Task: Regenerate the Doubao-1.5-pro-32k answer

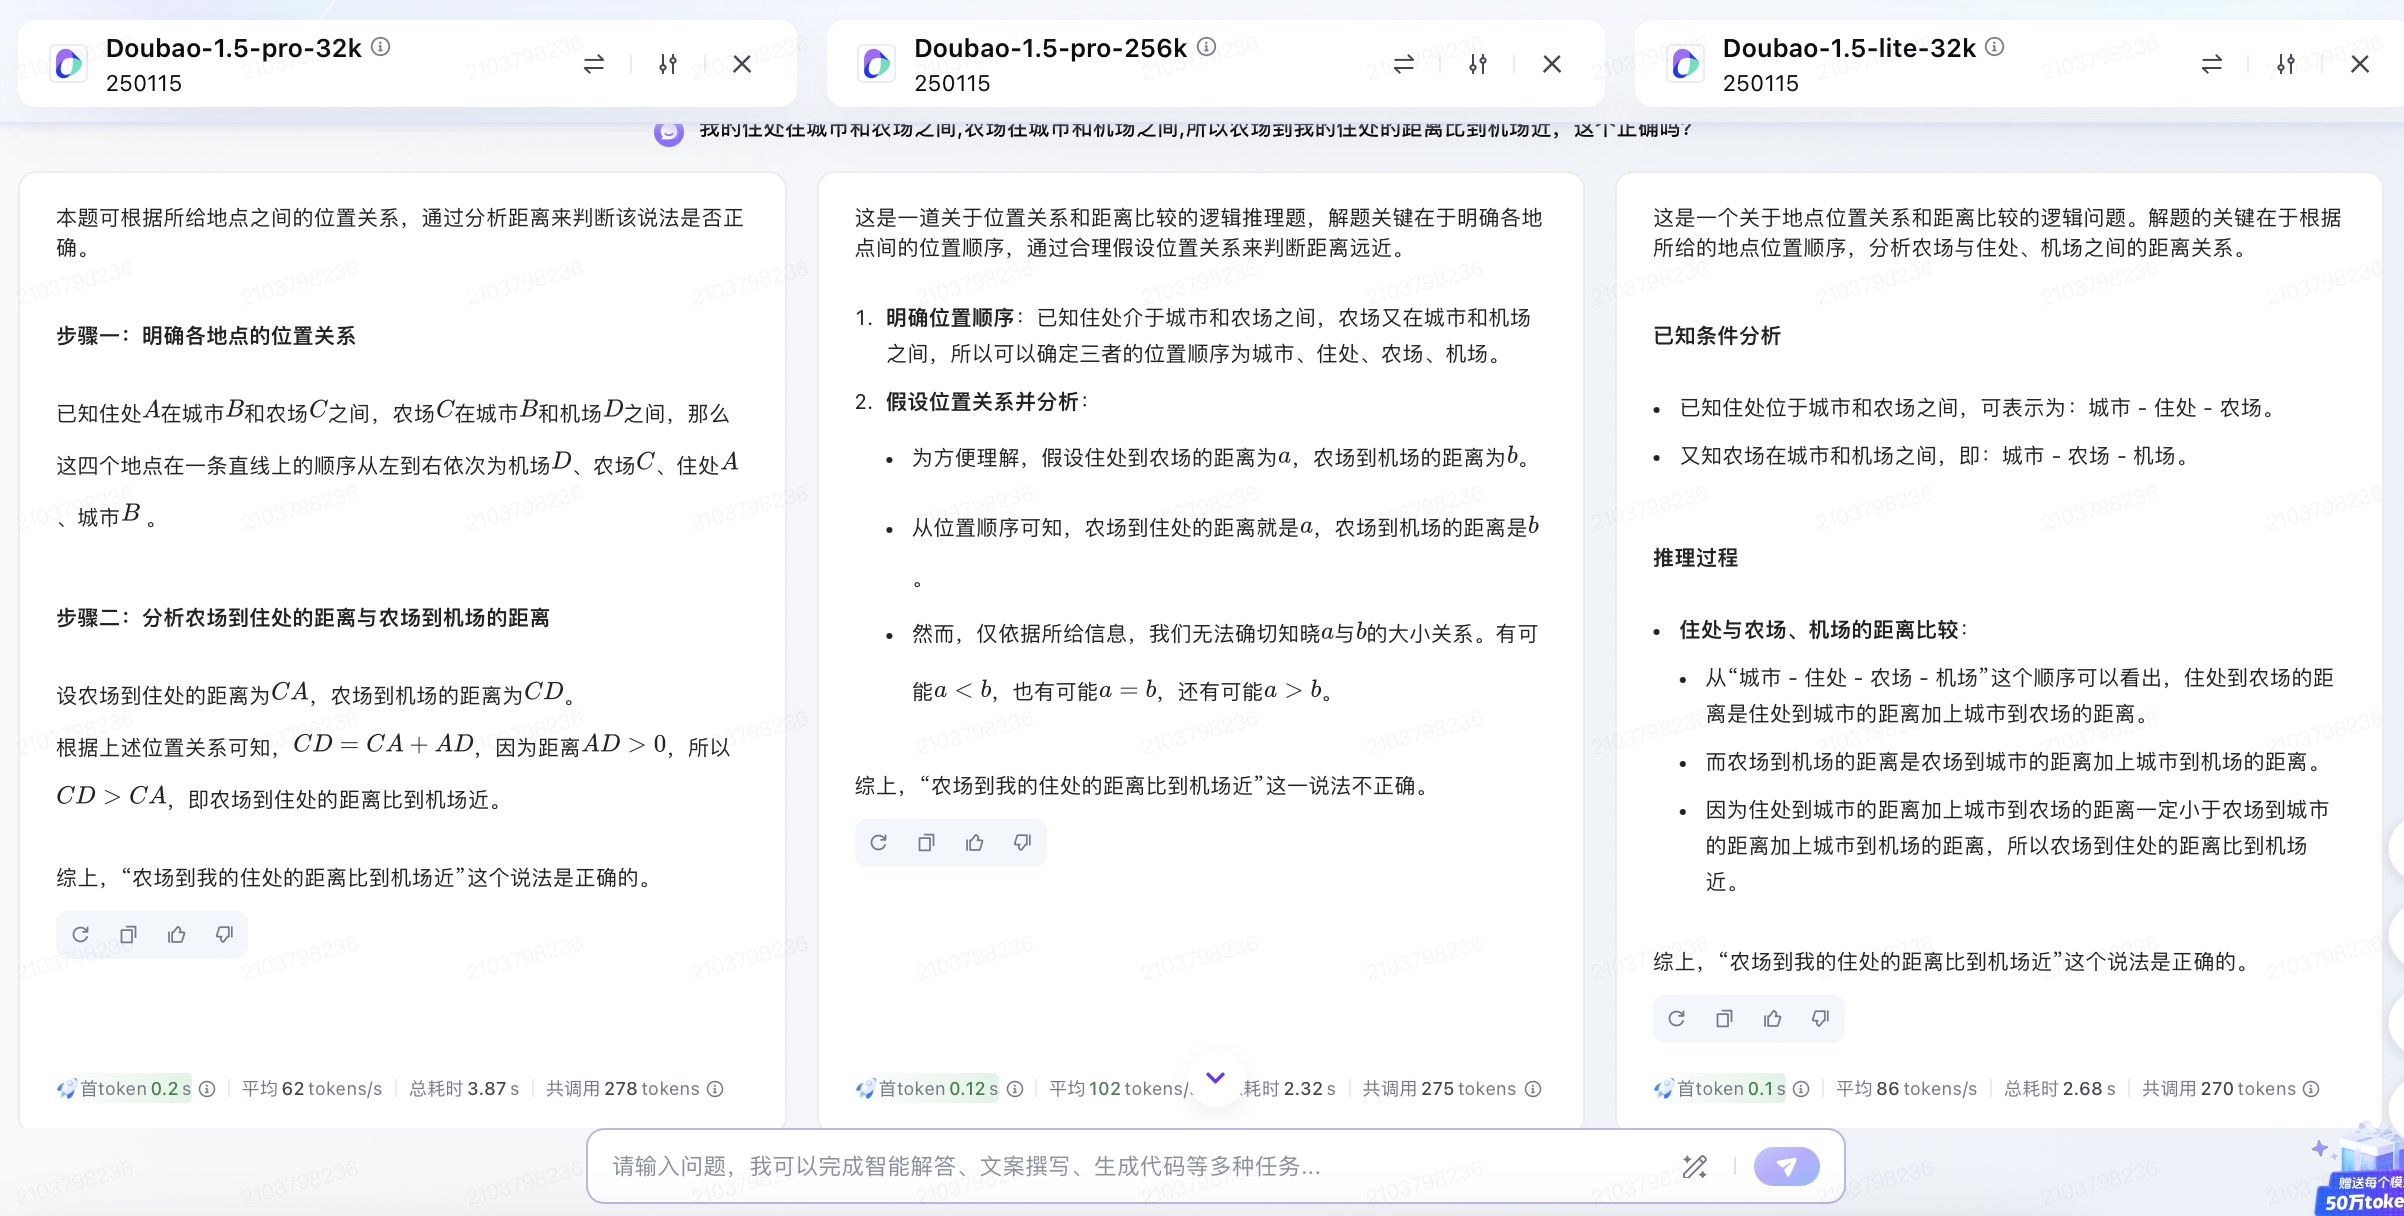Action: click(81, 934)
